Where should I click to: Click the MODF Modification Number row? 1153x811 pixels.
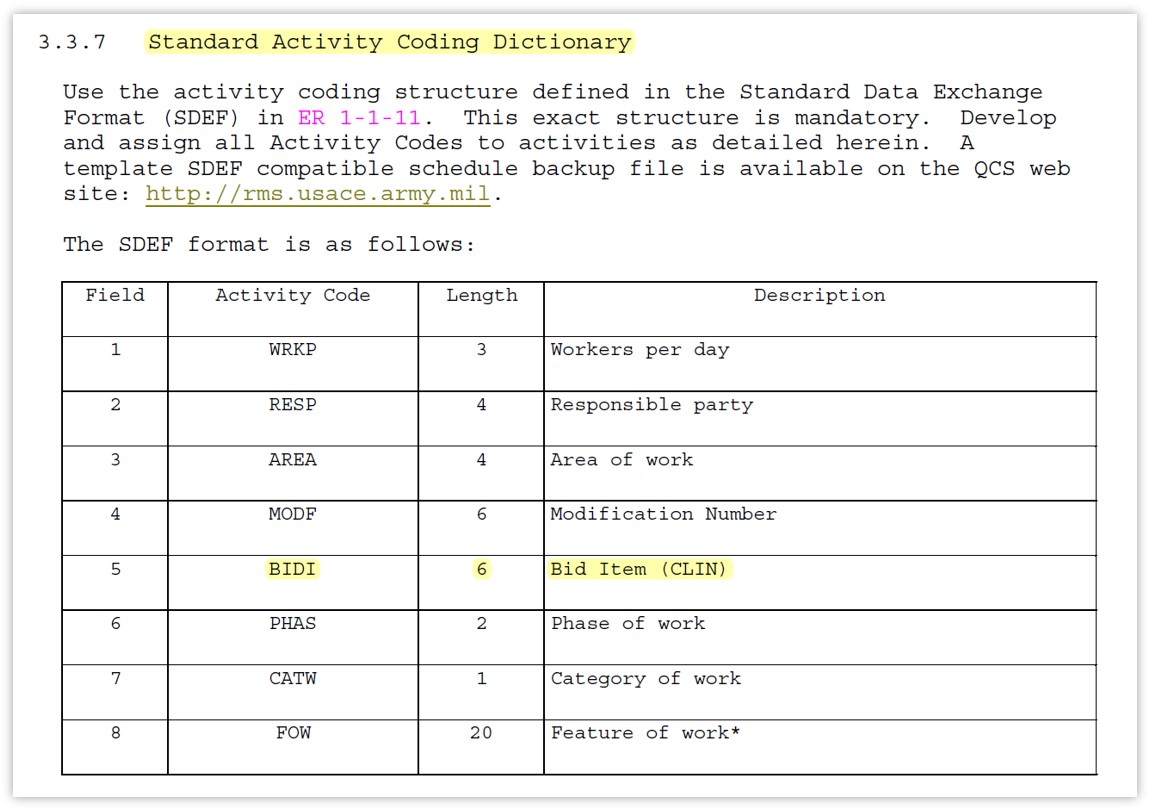(x=292, y=513)
